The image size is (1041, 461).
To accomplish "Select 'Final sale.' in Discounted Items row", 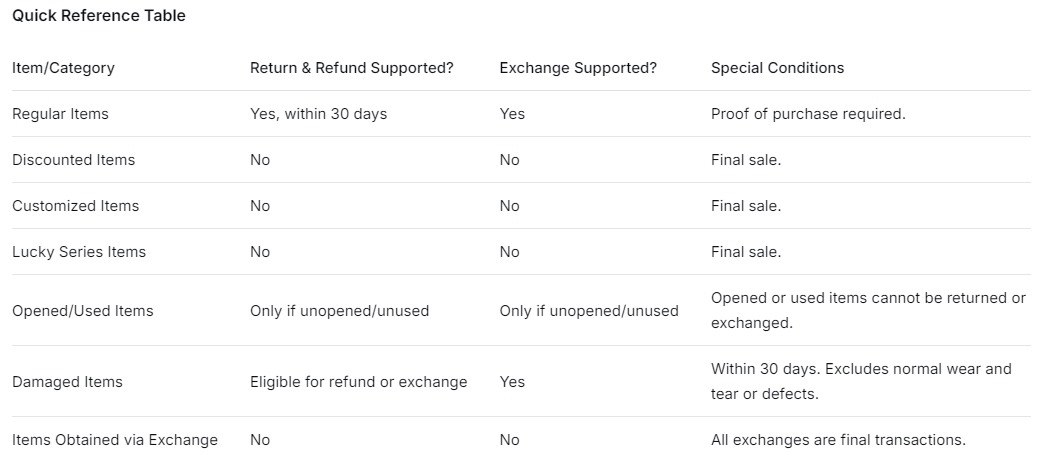I will click(746, 160).
